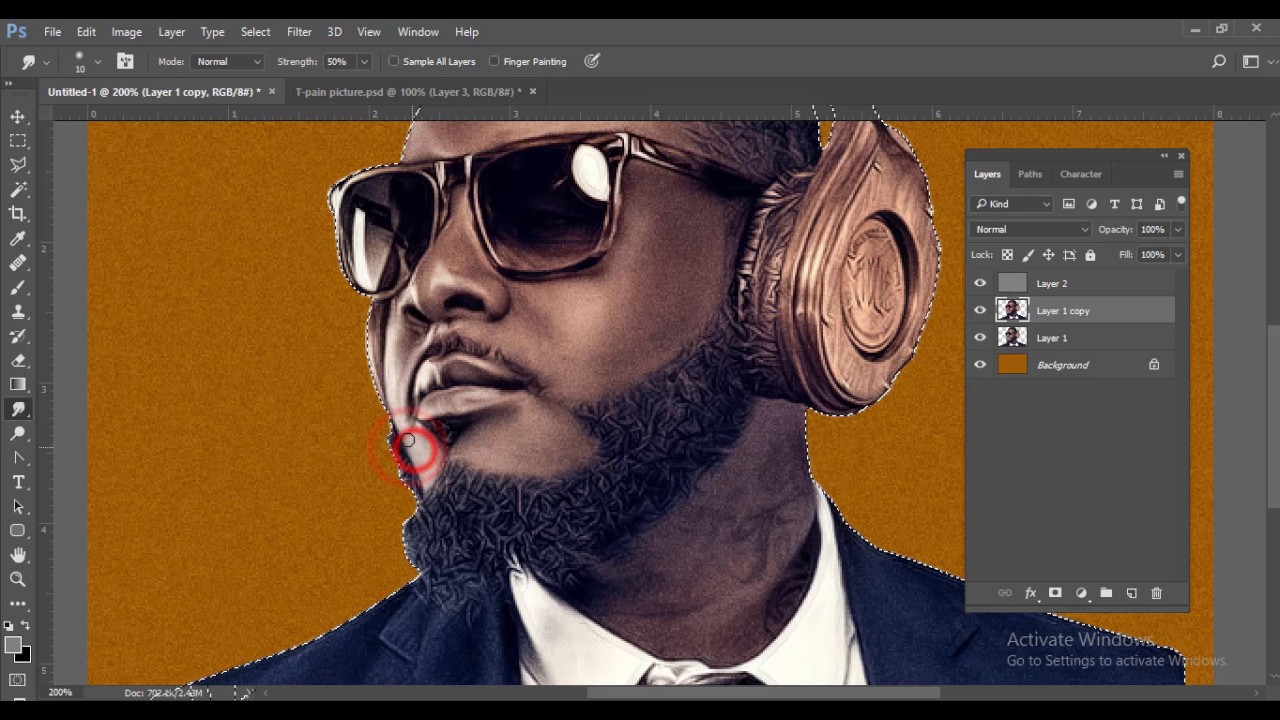Switch to T-pain picture.psd document tab
The height and width of the screenshot is (720, 1280).
(408, 92)
